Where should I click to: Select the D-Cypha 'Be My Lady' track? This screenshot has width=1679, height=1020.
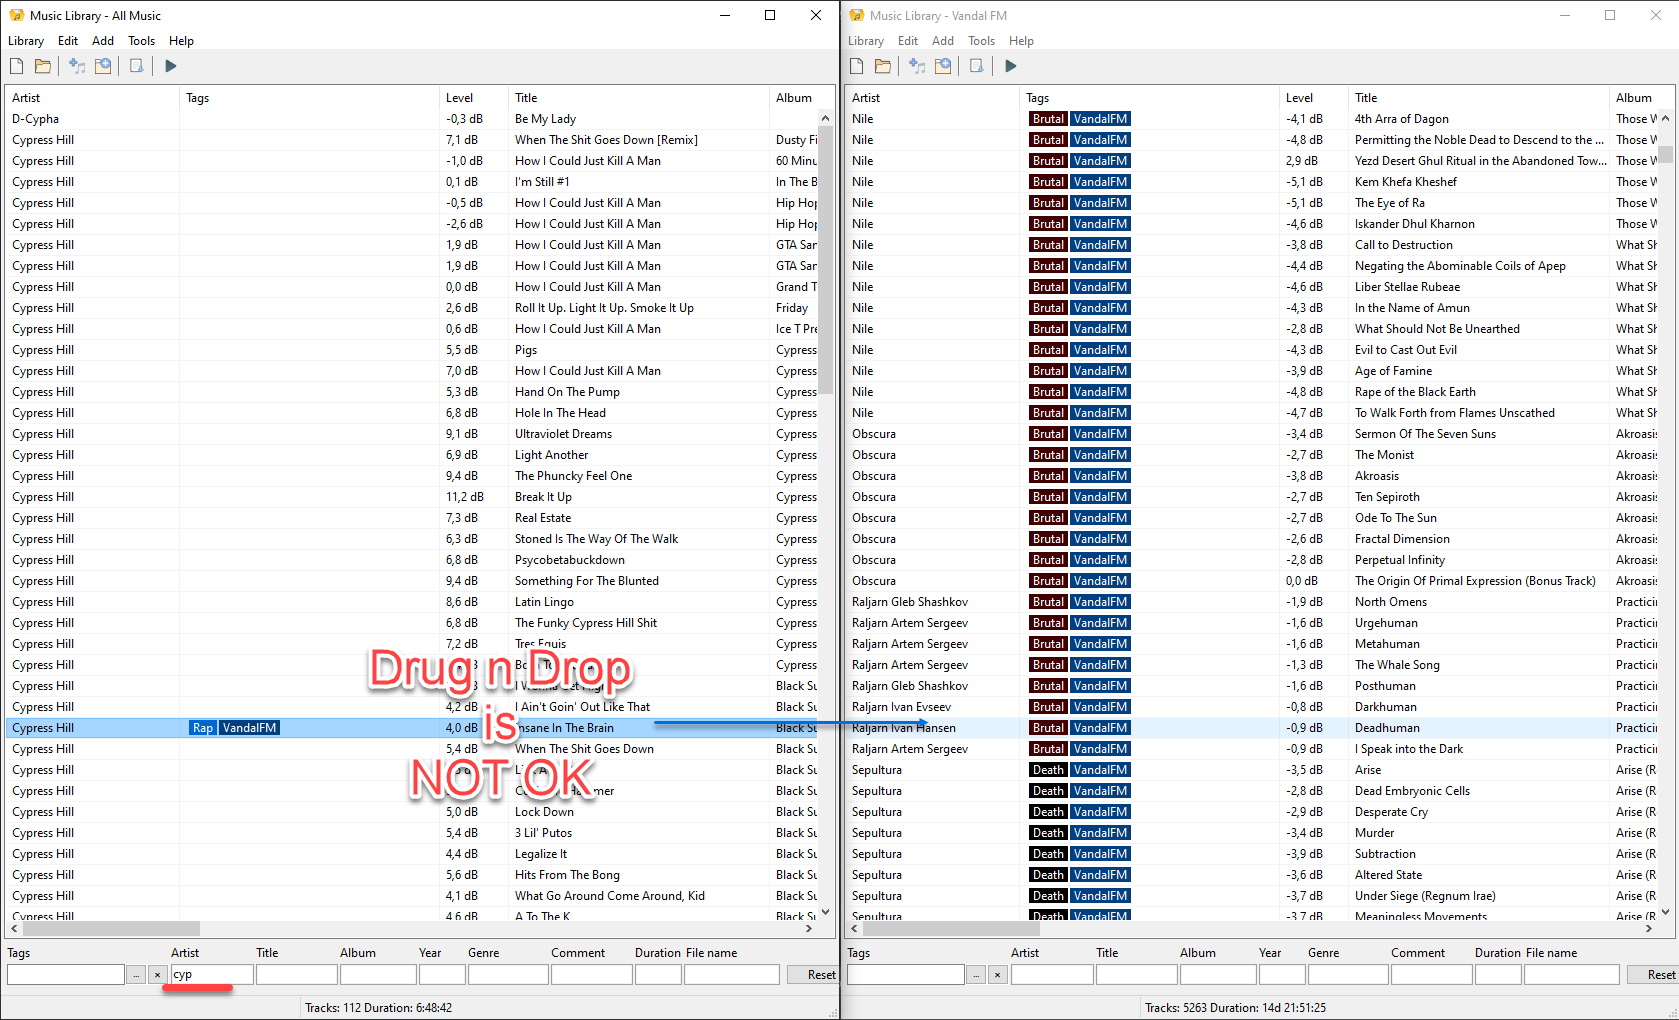coord(413,119)
